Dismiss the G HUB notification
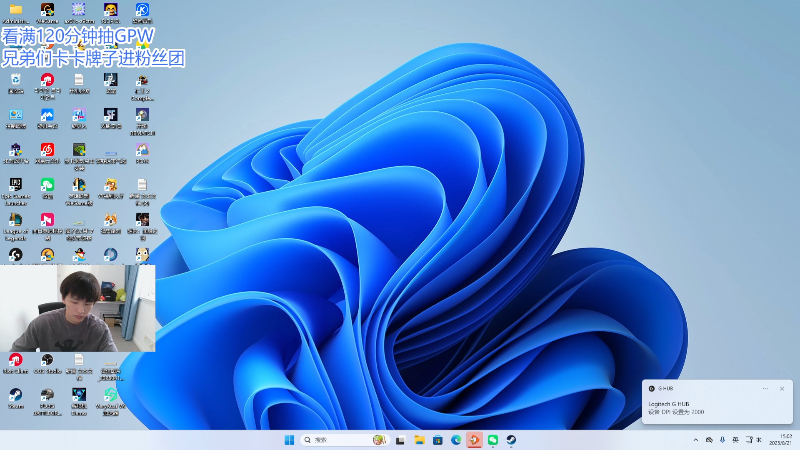Viewport: 800px width, 450px height. pos(782,389)
